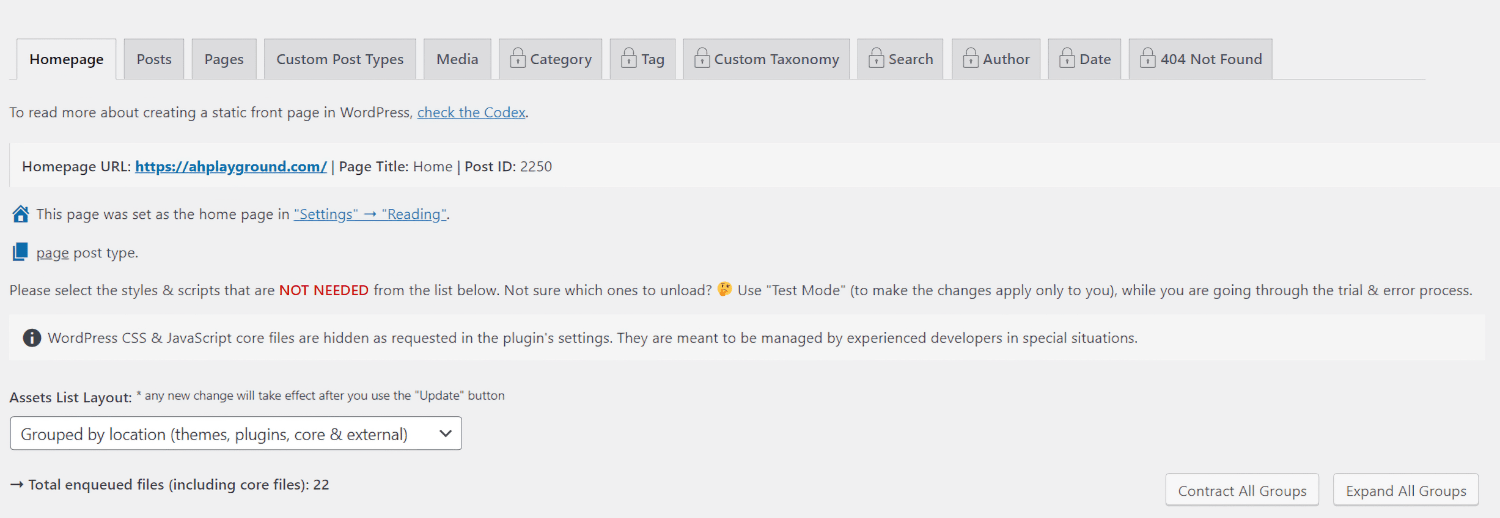Switch to the Author tab
Screen dimensions: 1500x518
[x=996, y=59]
